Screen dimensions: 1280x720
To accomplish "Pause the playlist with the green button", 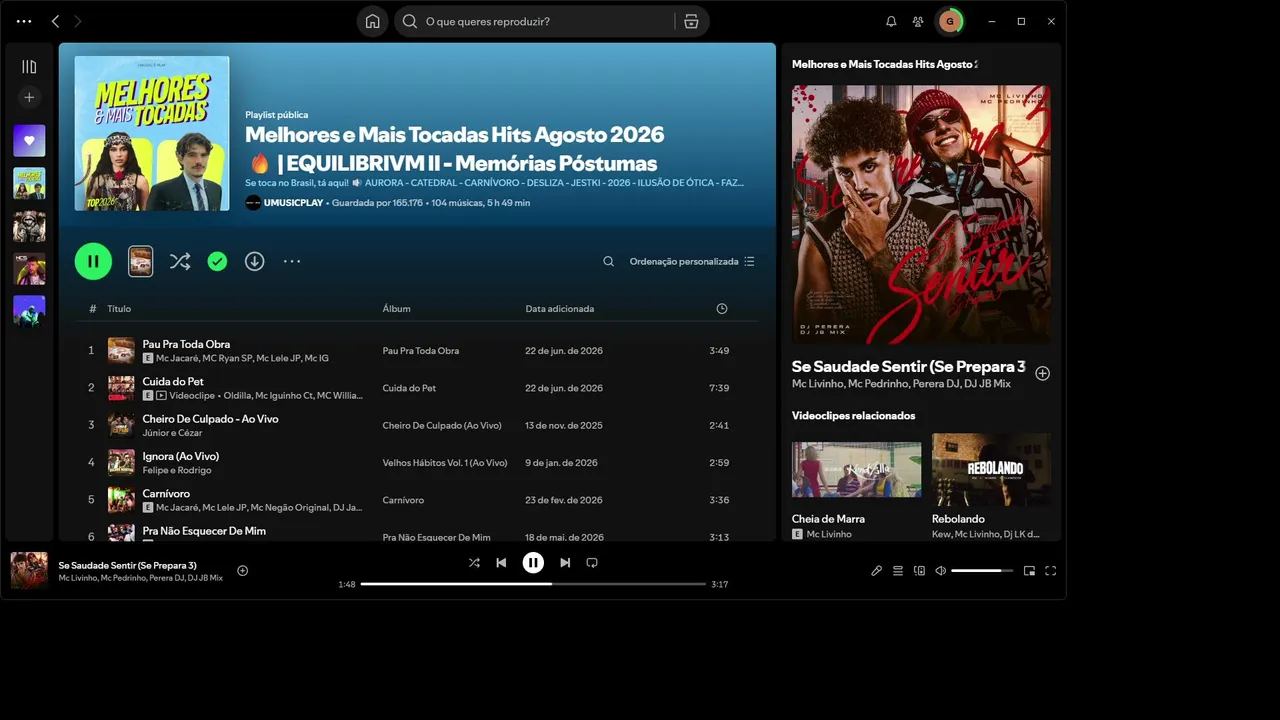I will tap(93, 261).
